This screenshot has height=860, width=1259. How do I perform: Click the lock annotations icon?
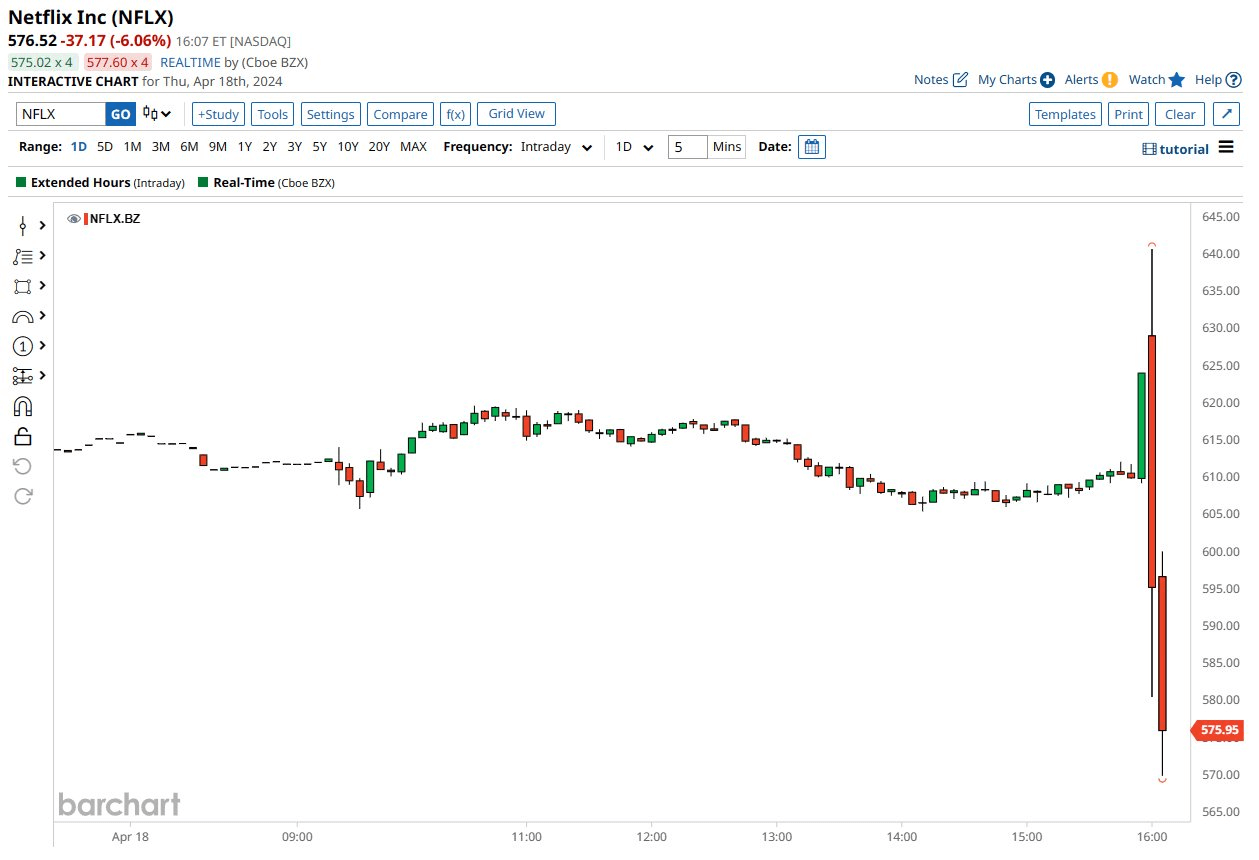pyautogui.click(x=21, y=436)
